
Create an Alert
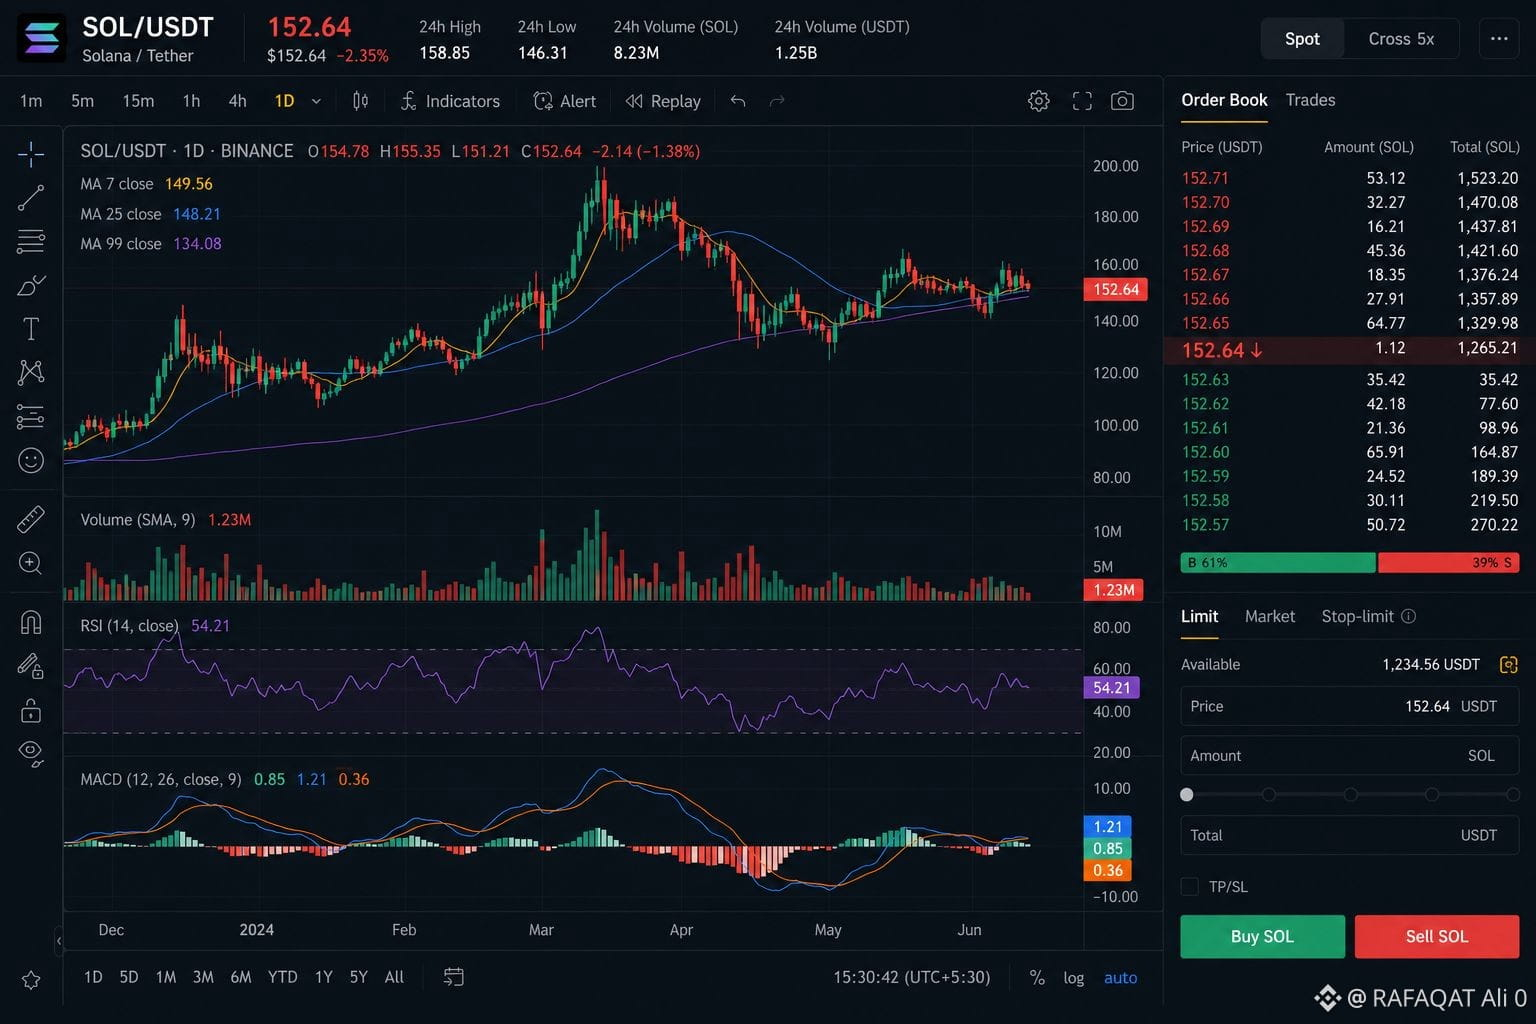(x=565, y=101)
